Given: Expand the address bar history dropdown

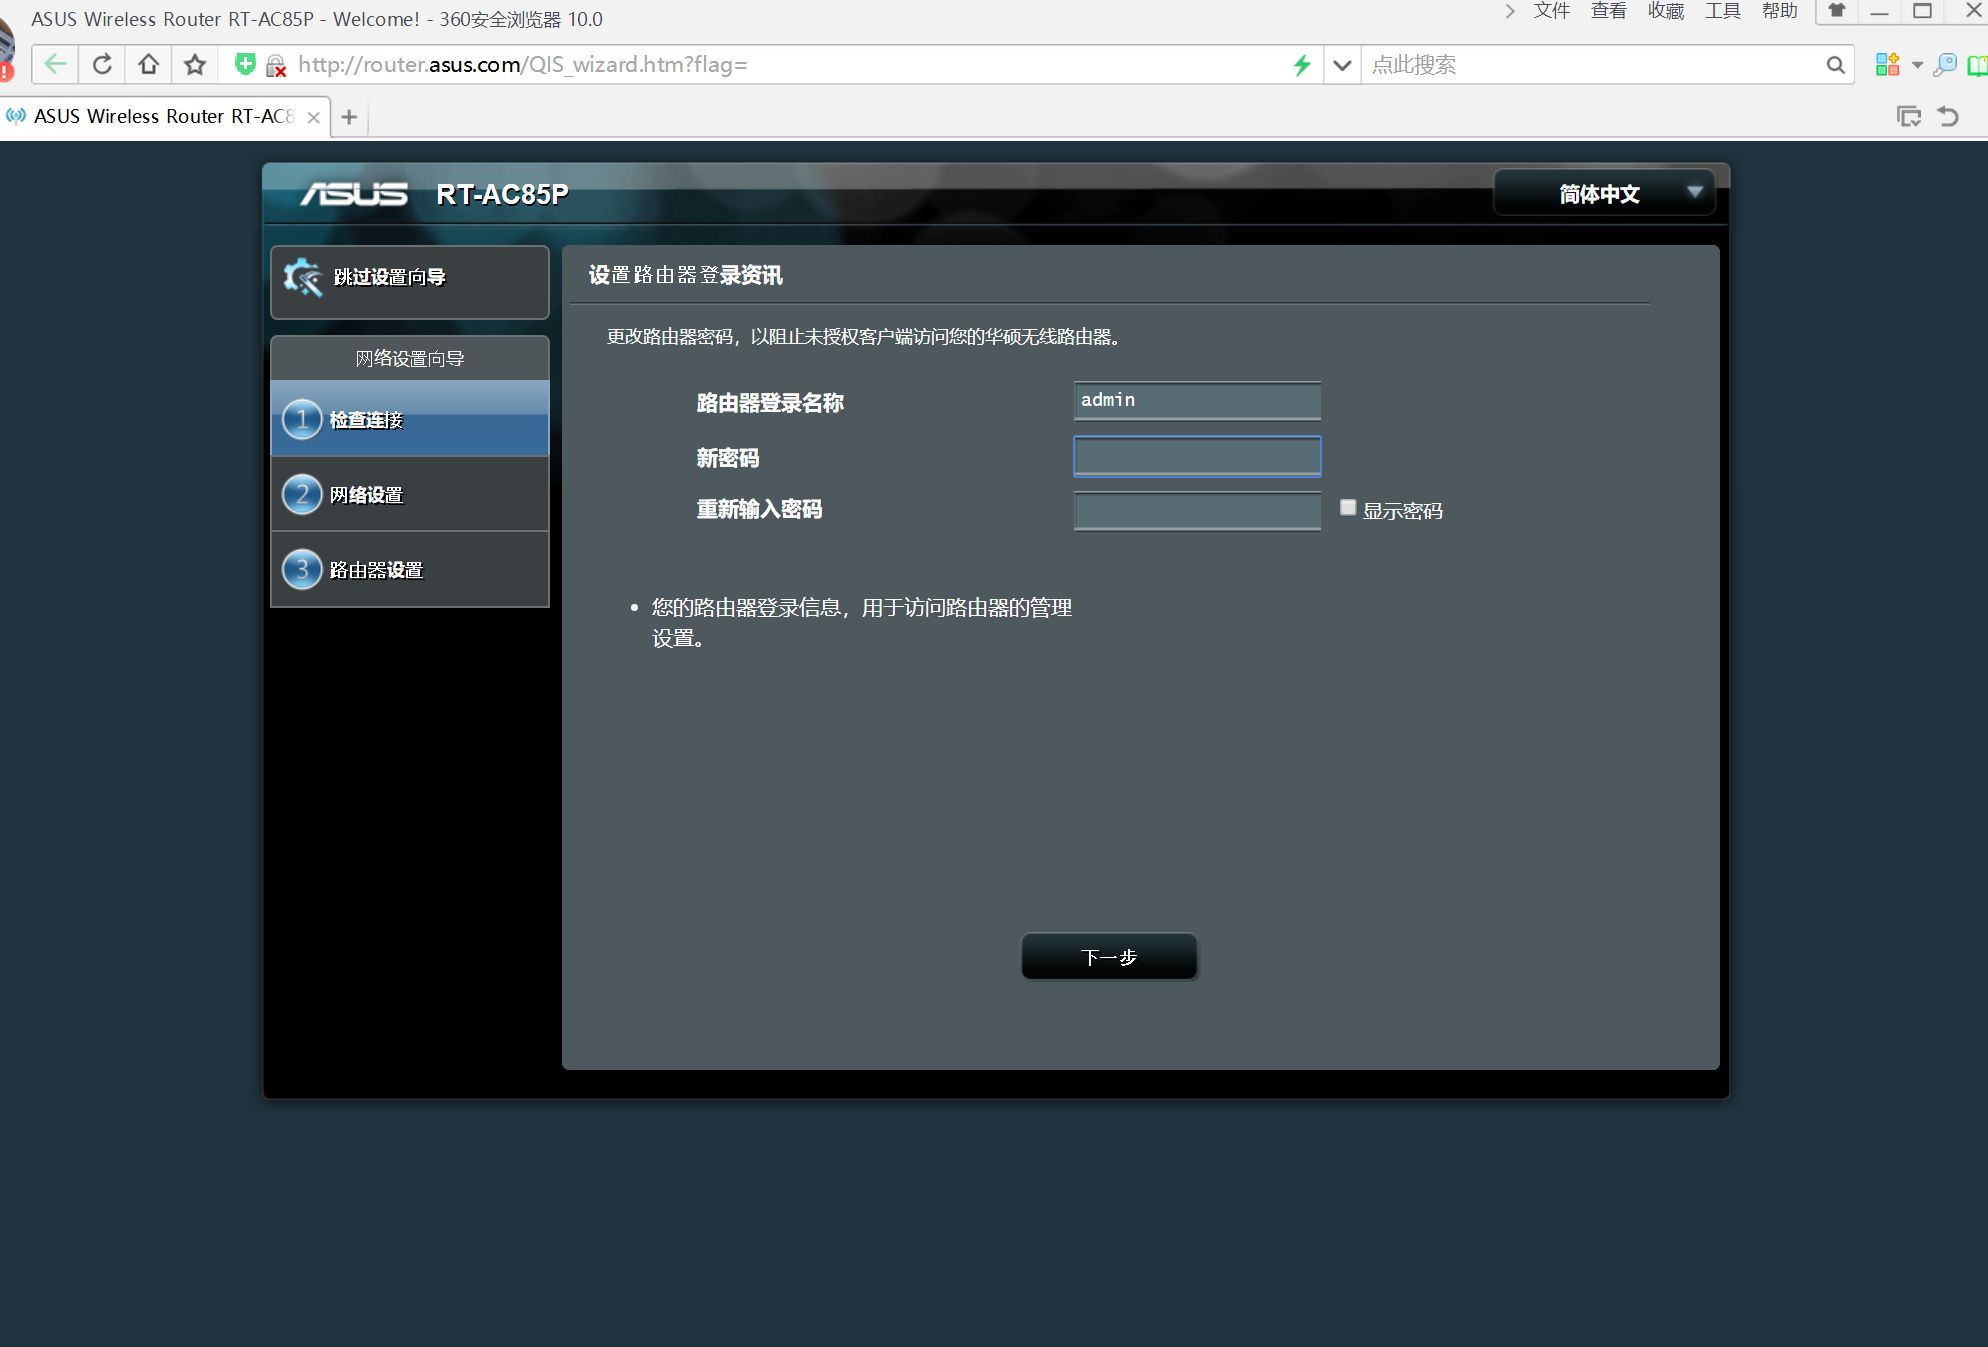Looking at the screenshot, I should click(x=1342, y=65).
